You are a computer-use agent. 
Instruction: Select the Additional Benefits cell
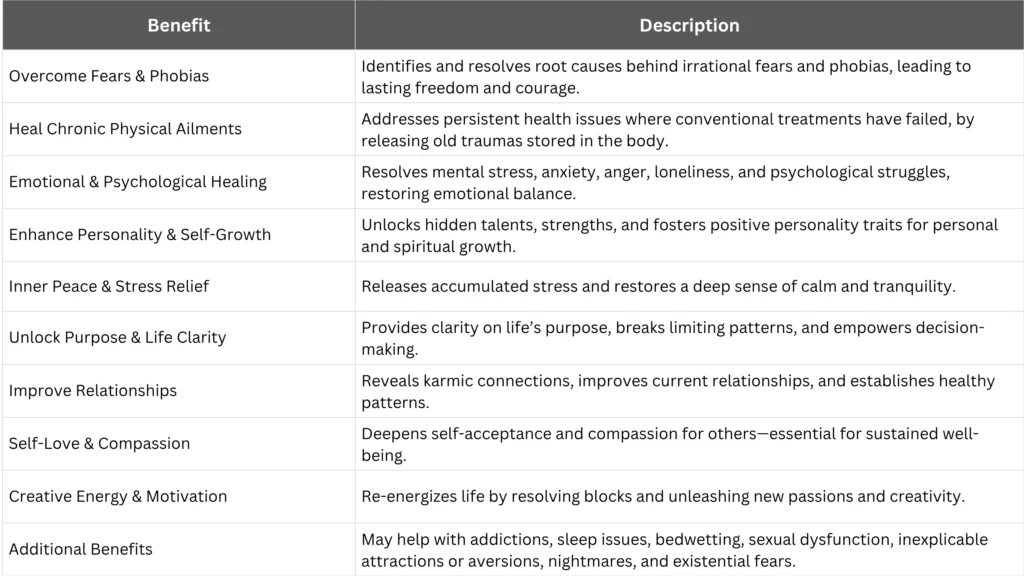coord(81,549)
